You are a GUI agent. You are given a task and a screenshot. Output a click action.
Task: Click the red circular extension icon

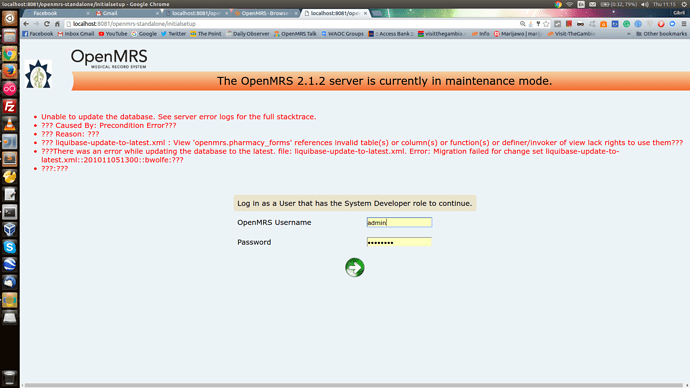tap(661, 24)
